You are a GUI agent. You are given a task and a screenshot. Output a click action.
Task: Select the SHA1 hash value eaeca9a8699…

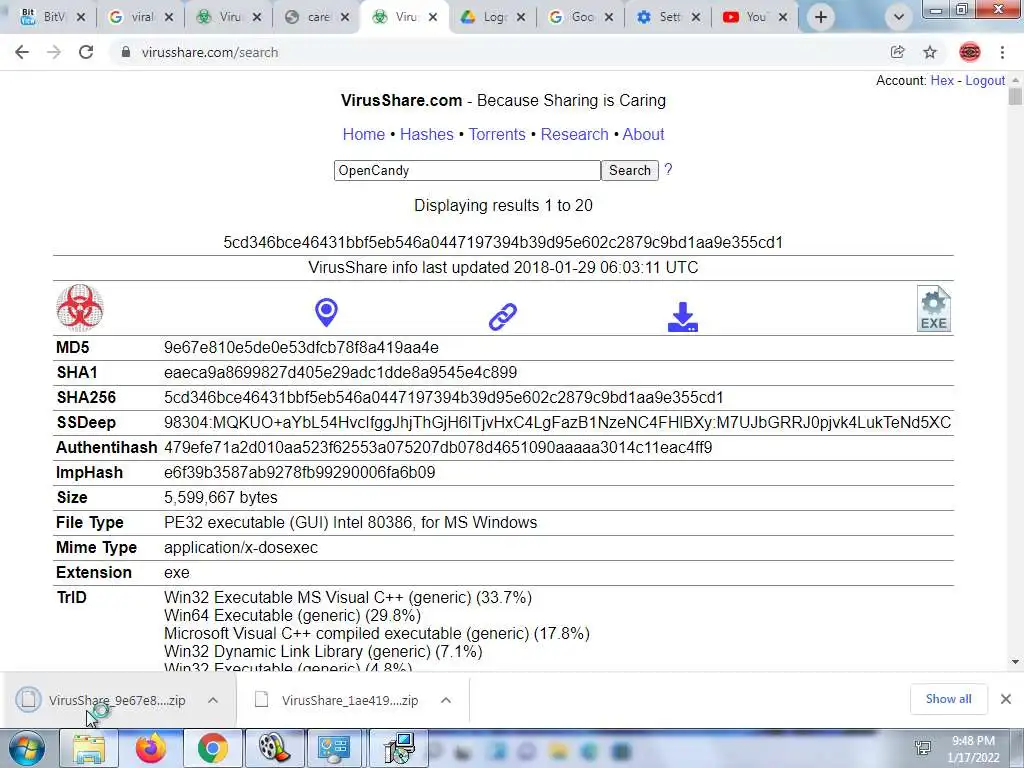[340, 372]
